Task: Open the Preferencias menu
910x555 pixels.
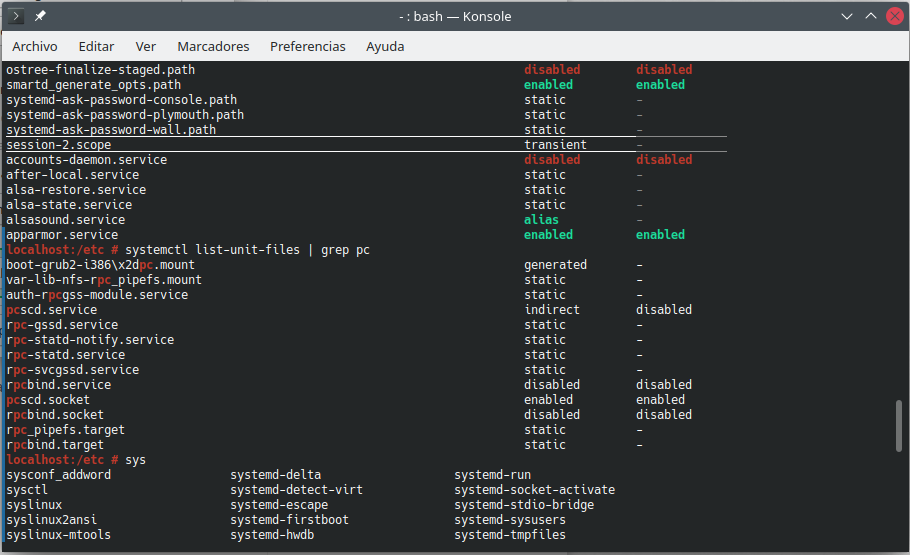Action: pos(308,46)
